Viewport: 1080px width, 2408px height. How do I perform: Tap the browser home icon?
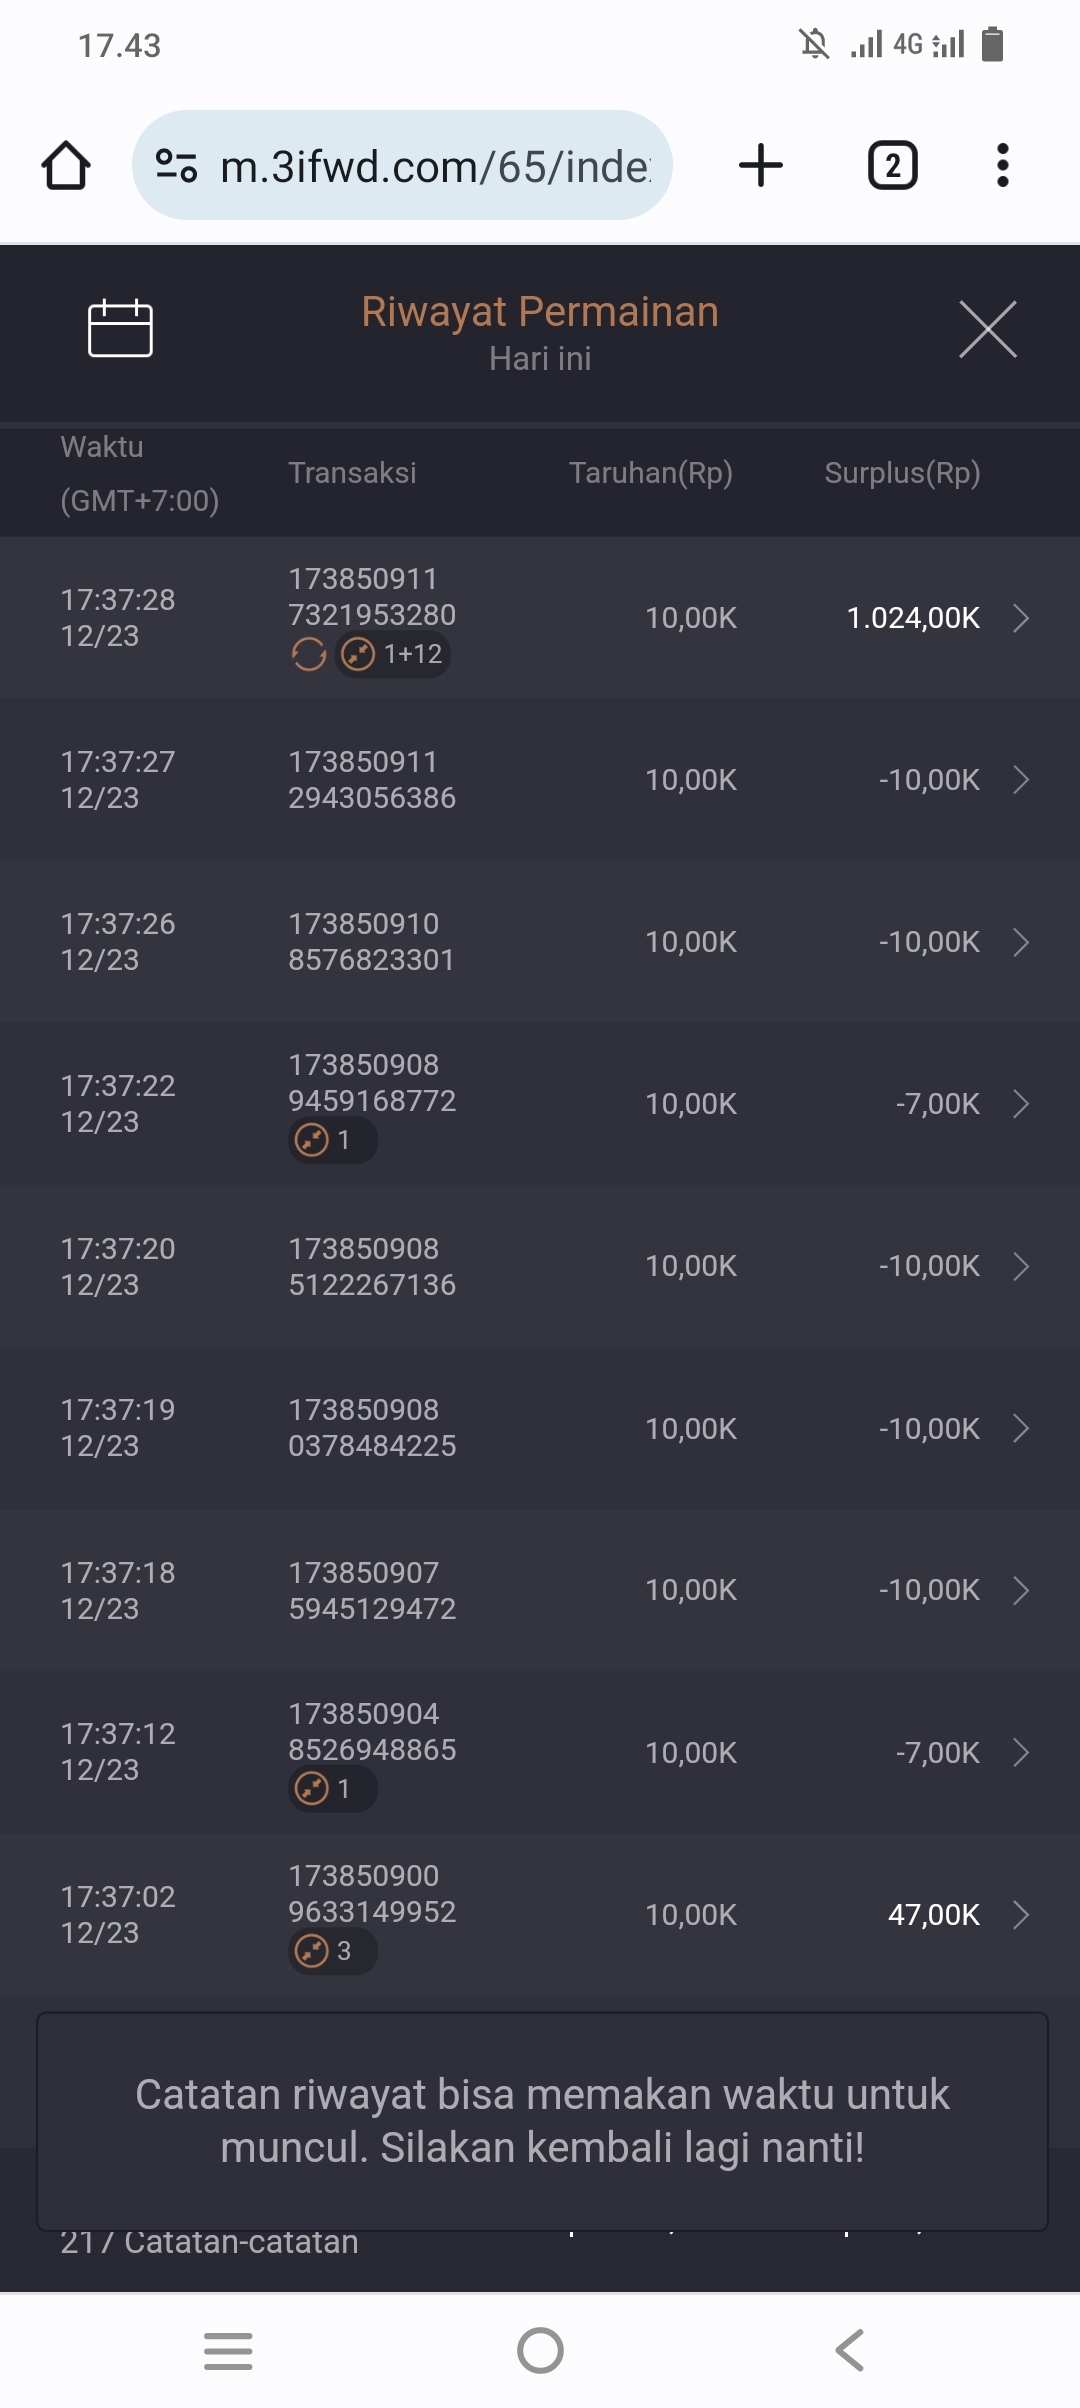tap(66, 165)
